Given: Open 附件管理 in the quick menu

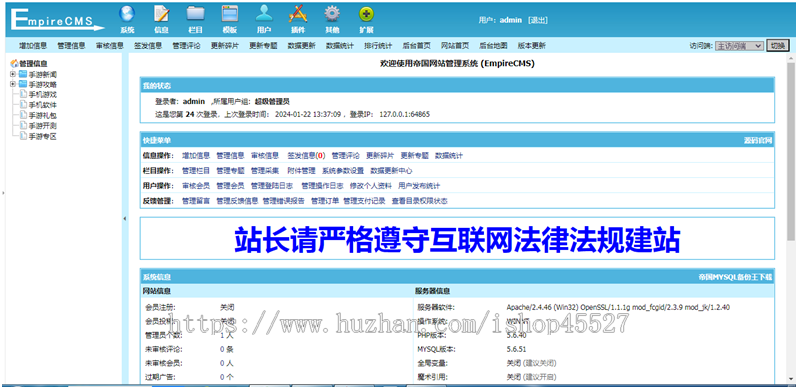Looking at the screenshot, I should coord(301,171).
